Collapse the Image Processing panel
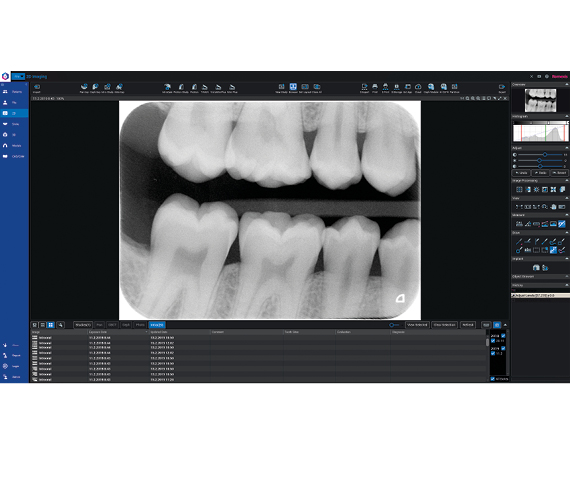Image resolution: width=570 pixels, height=500 pixels. click(566, 180)
